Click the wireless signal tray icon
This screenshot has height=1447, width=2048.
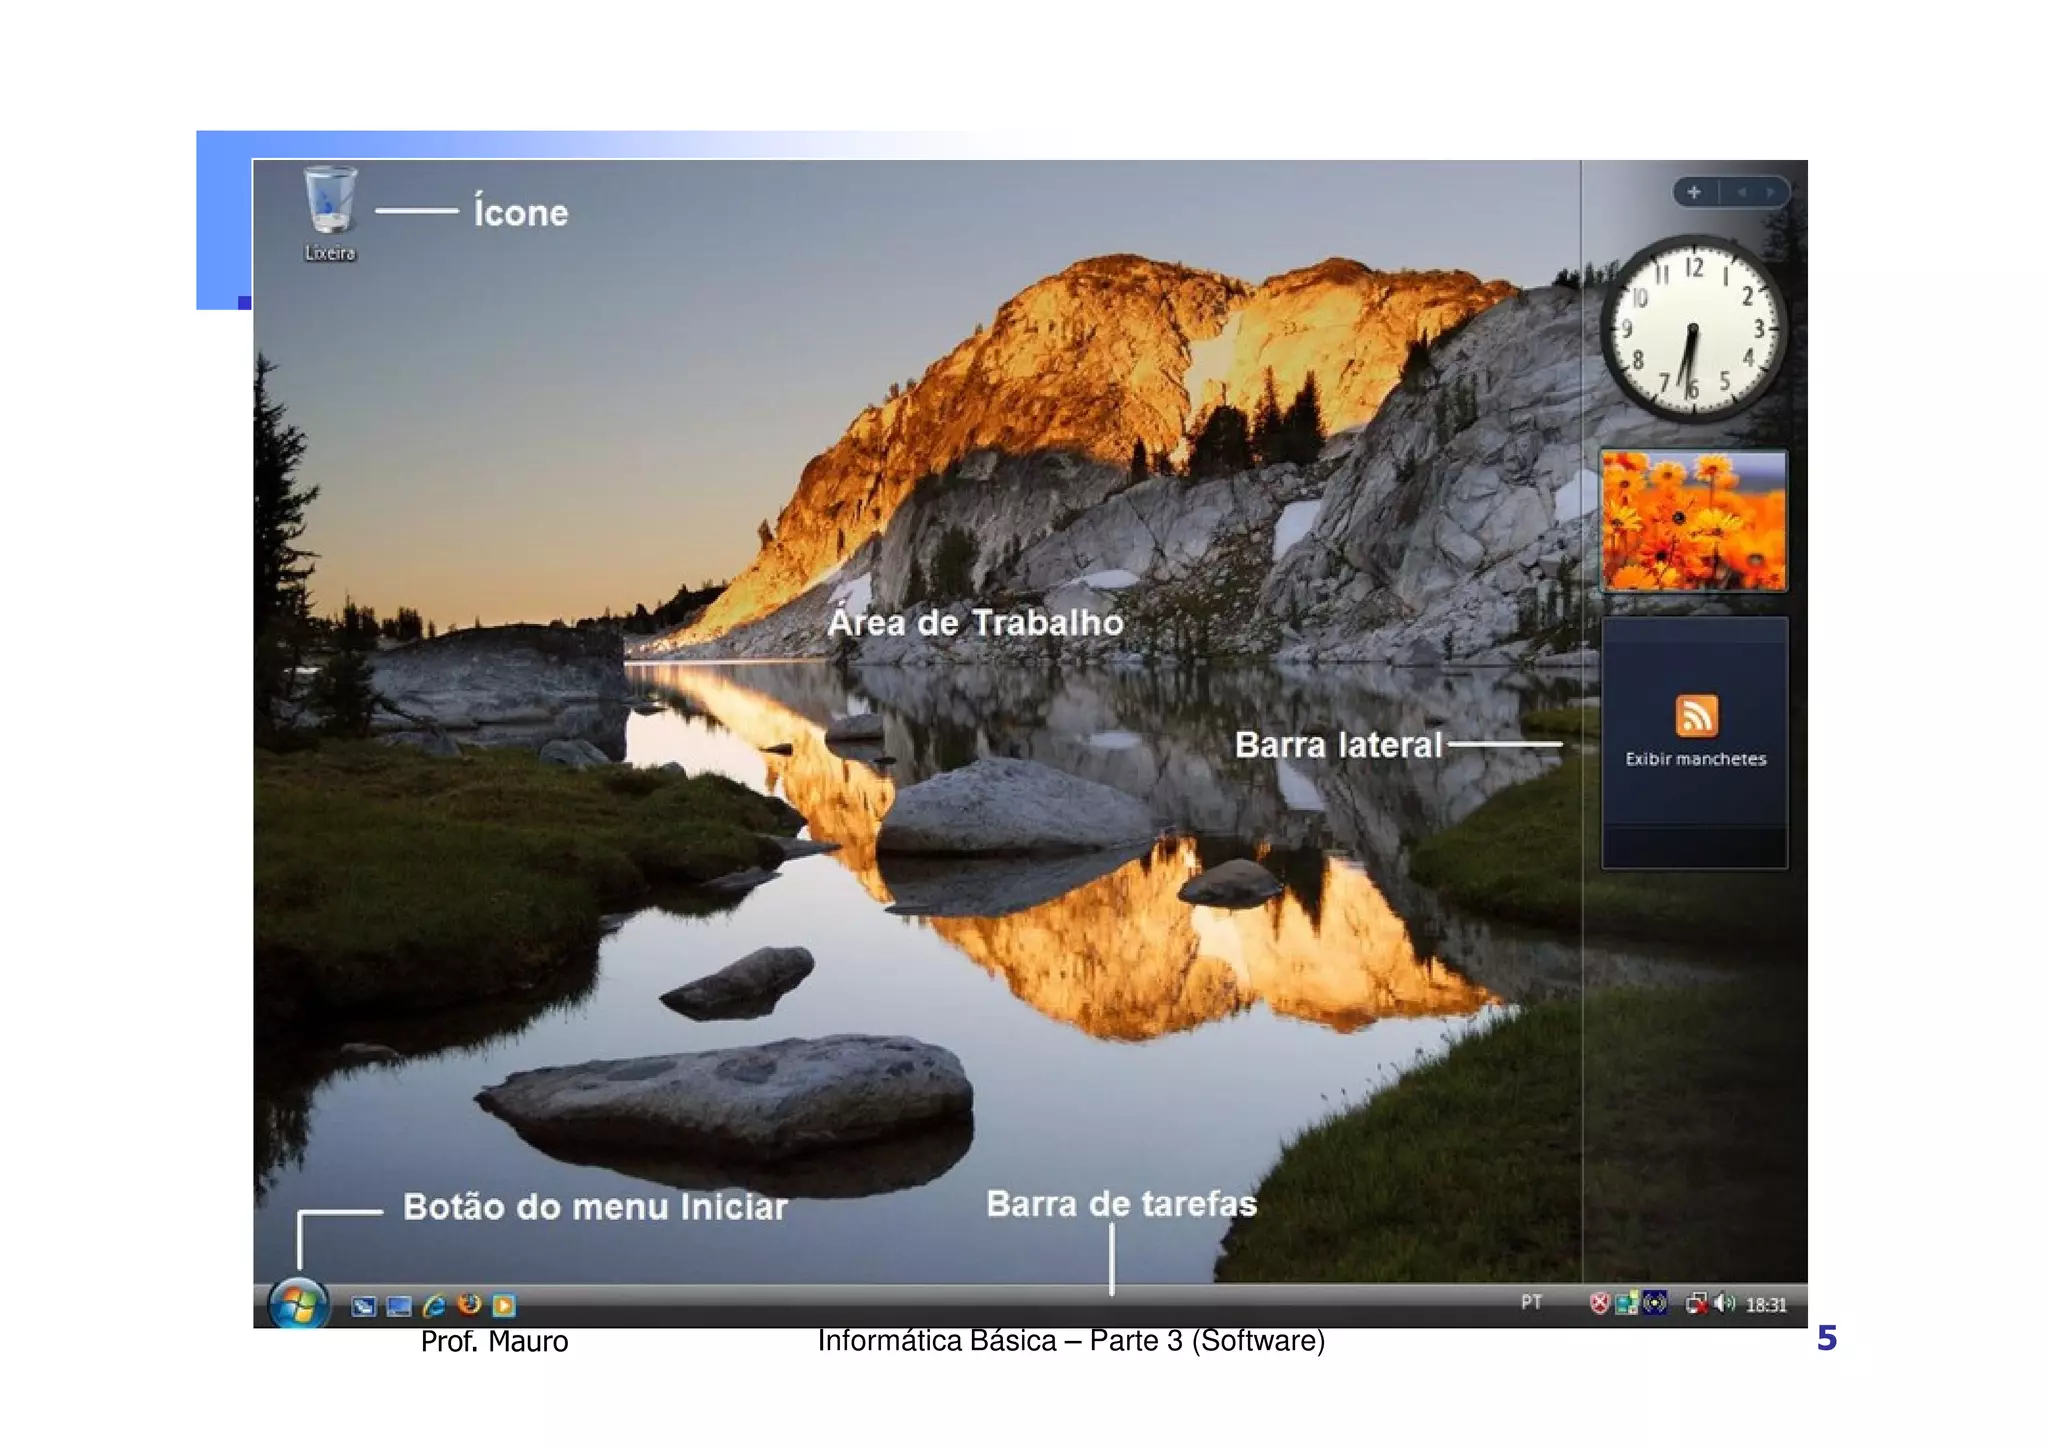pos(1655,1304)
